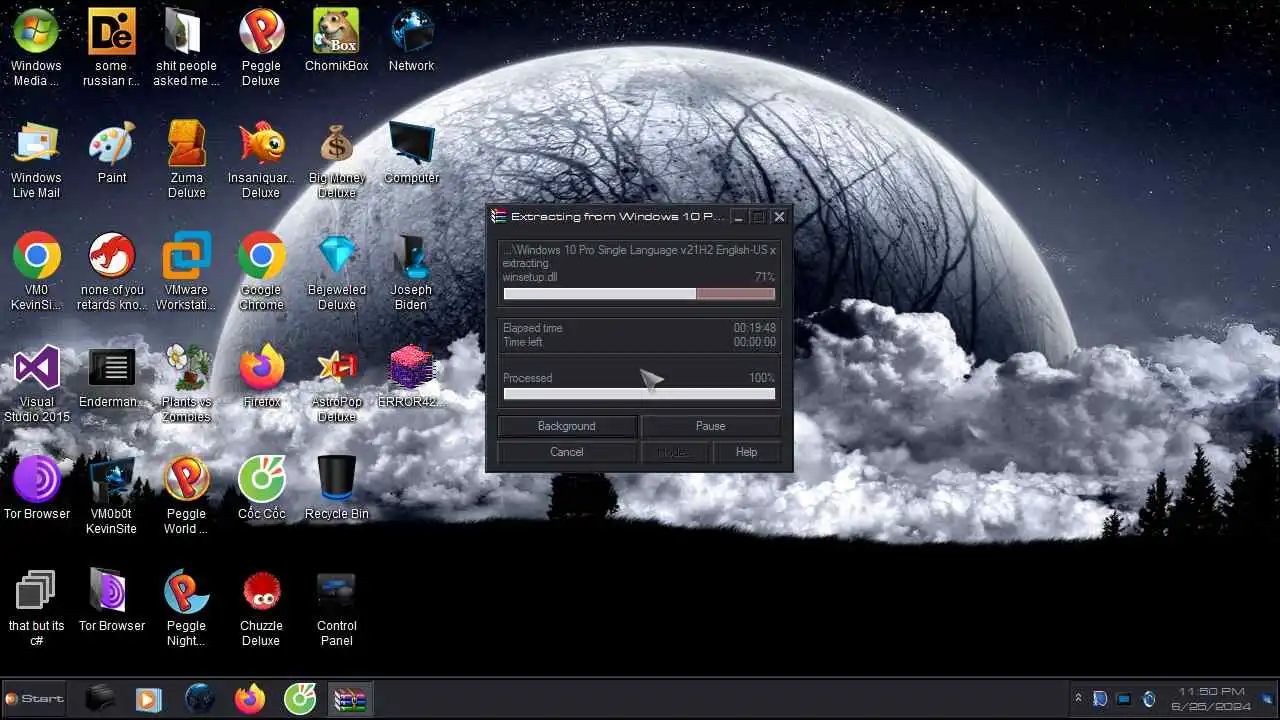Open Windows Live Mail shortcut

click(x=36, y=160)
